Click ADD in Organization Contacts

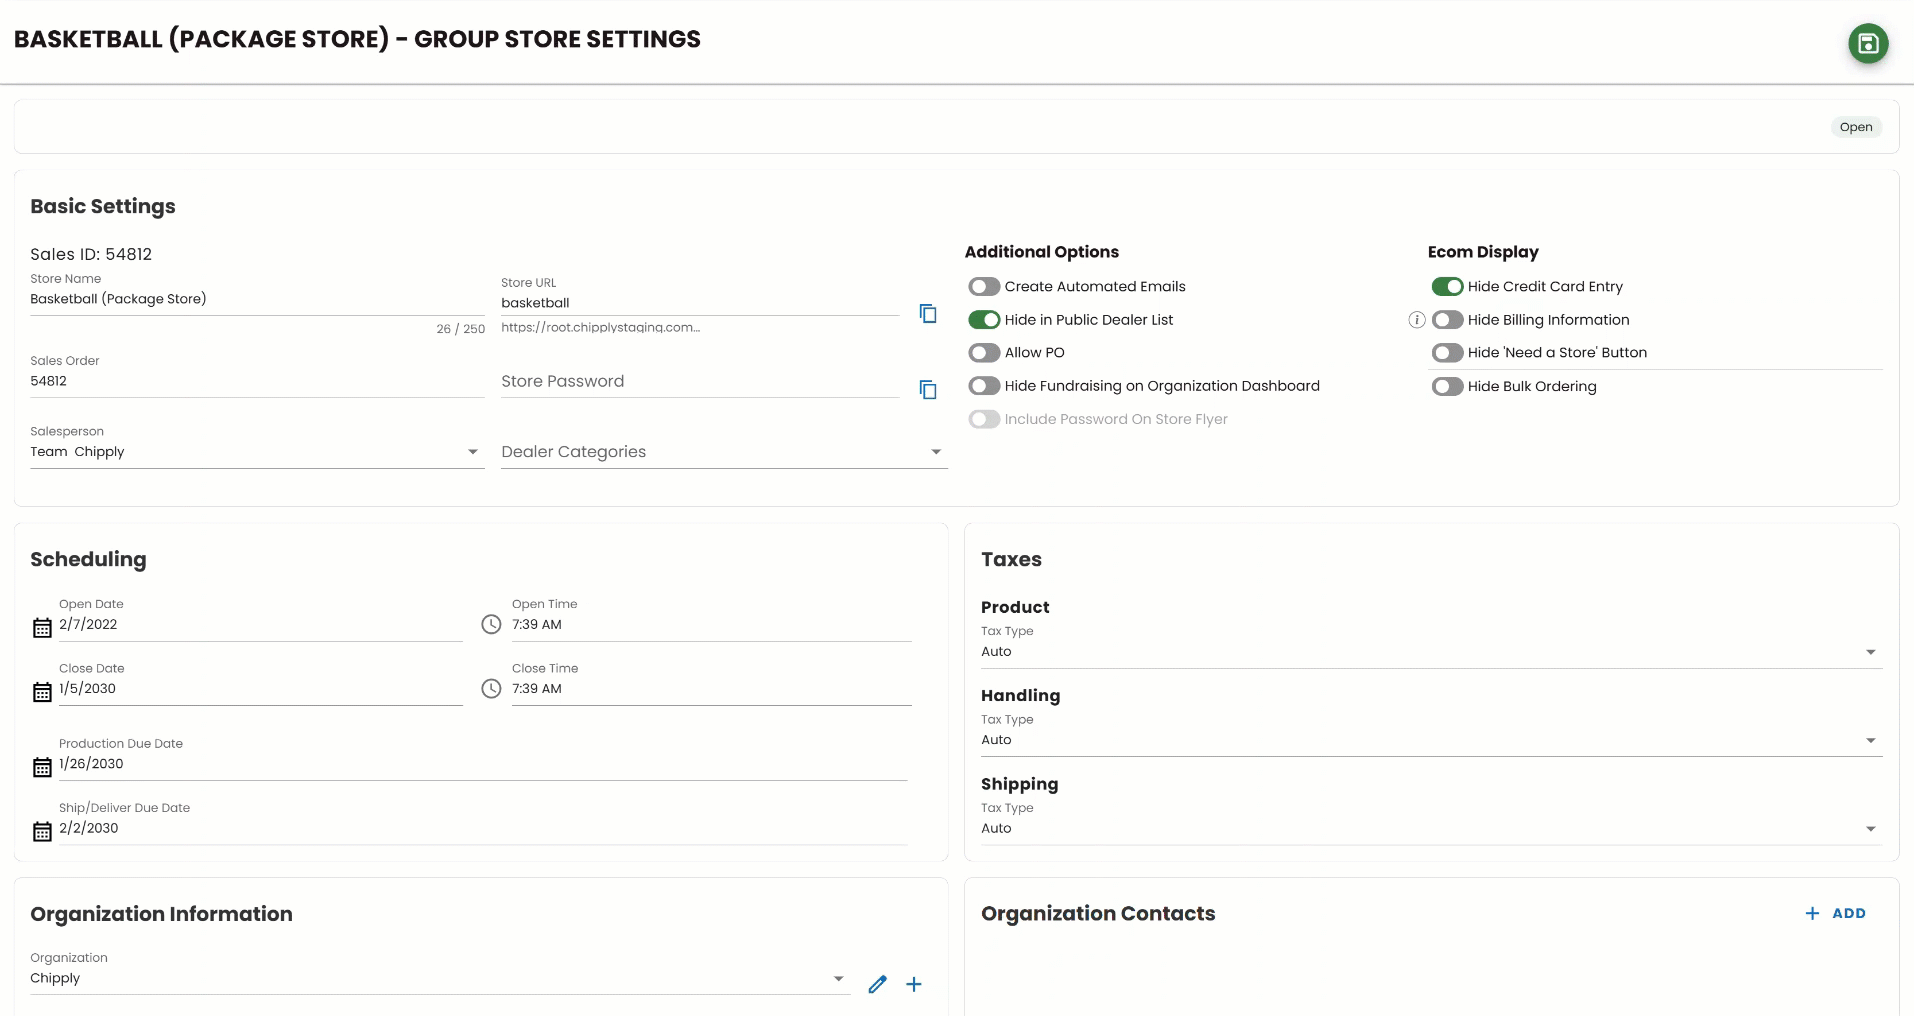(1835, 913)
